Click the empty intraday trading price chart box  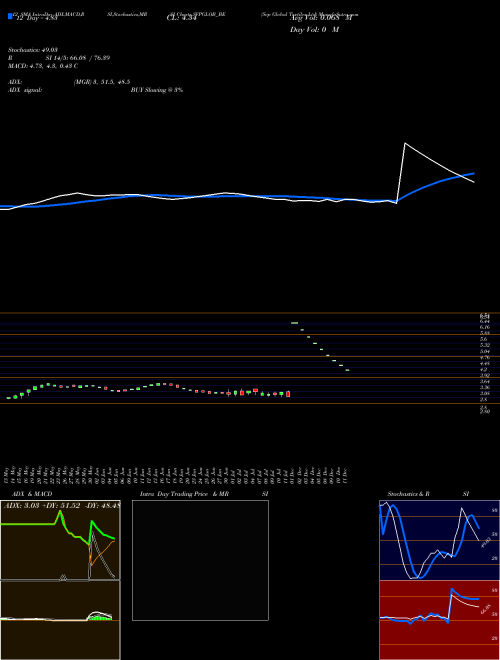[x=200, y=560]
